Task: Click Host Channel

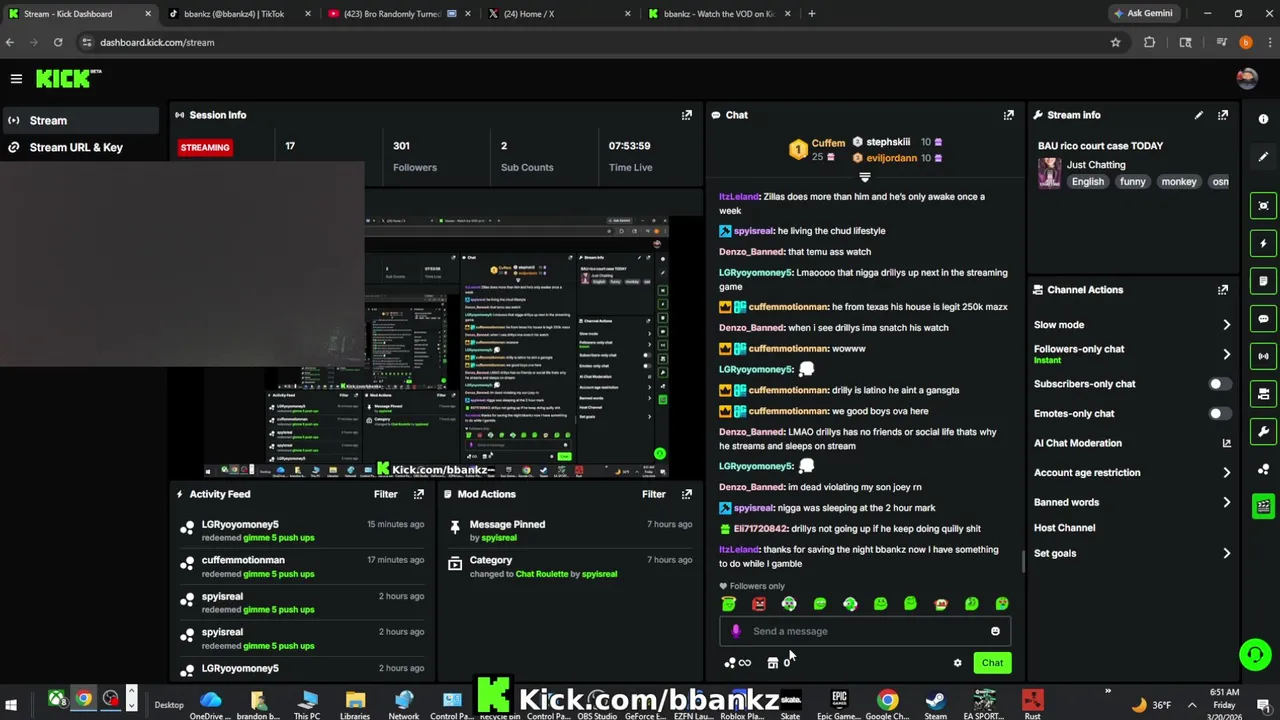Action: (x=1064, y=528)
